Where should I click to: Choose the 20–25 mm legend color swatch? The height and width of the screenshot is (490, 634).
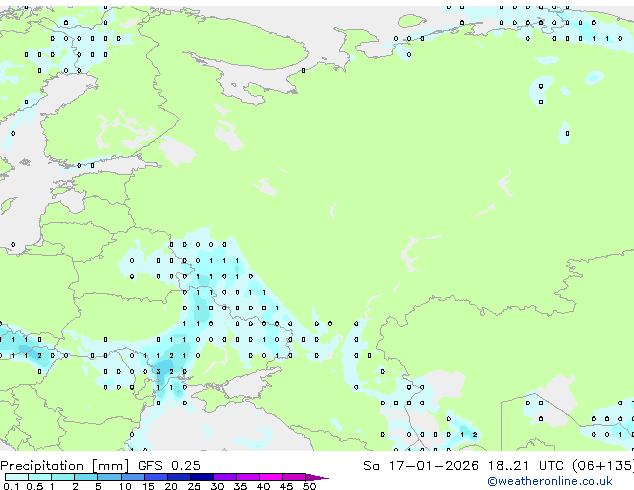179,477
